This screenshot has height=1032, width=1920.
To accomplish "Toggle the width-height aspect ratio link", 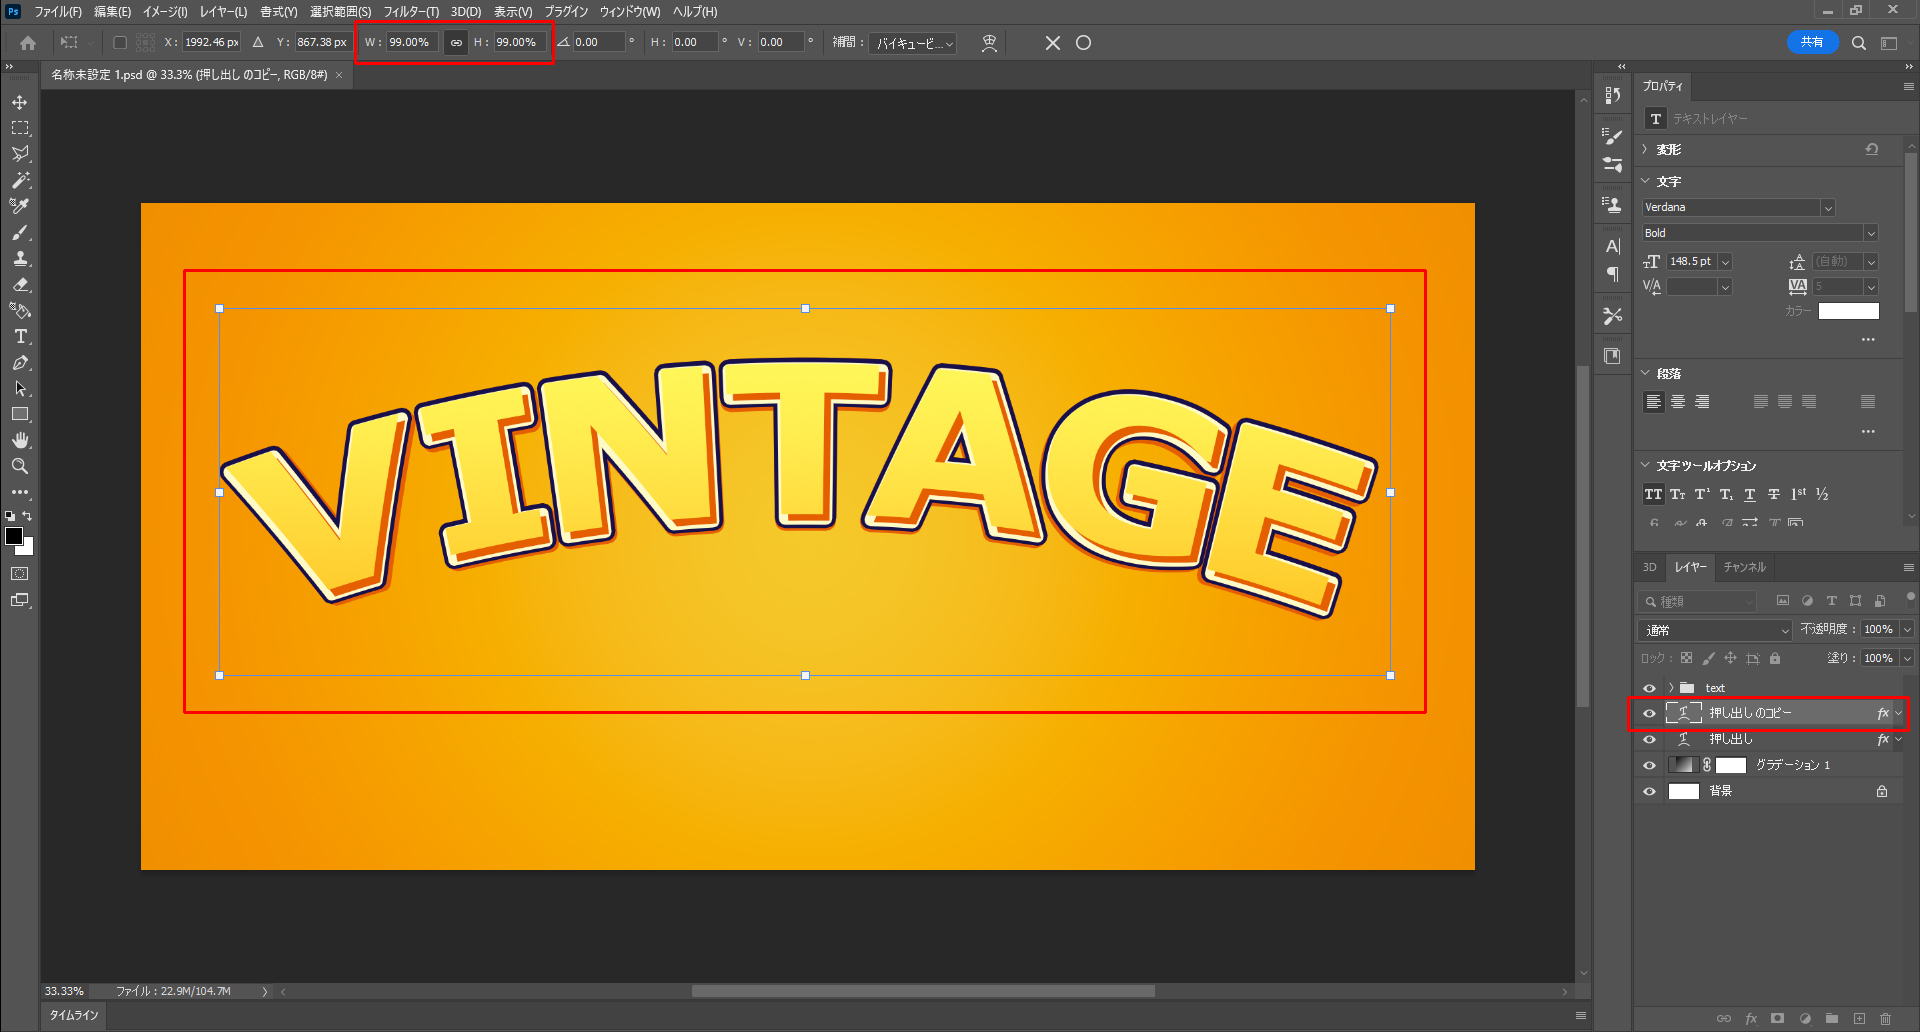I will pyautogui.click(x=456, y=43).
